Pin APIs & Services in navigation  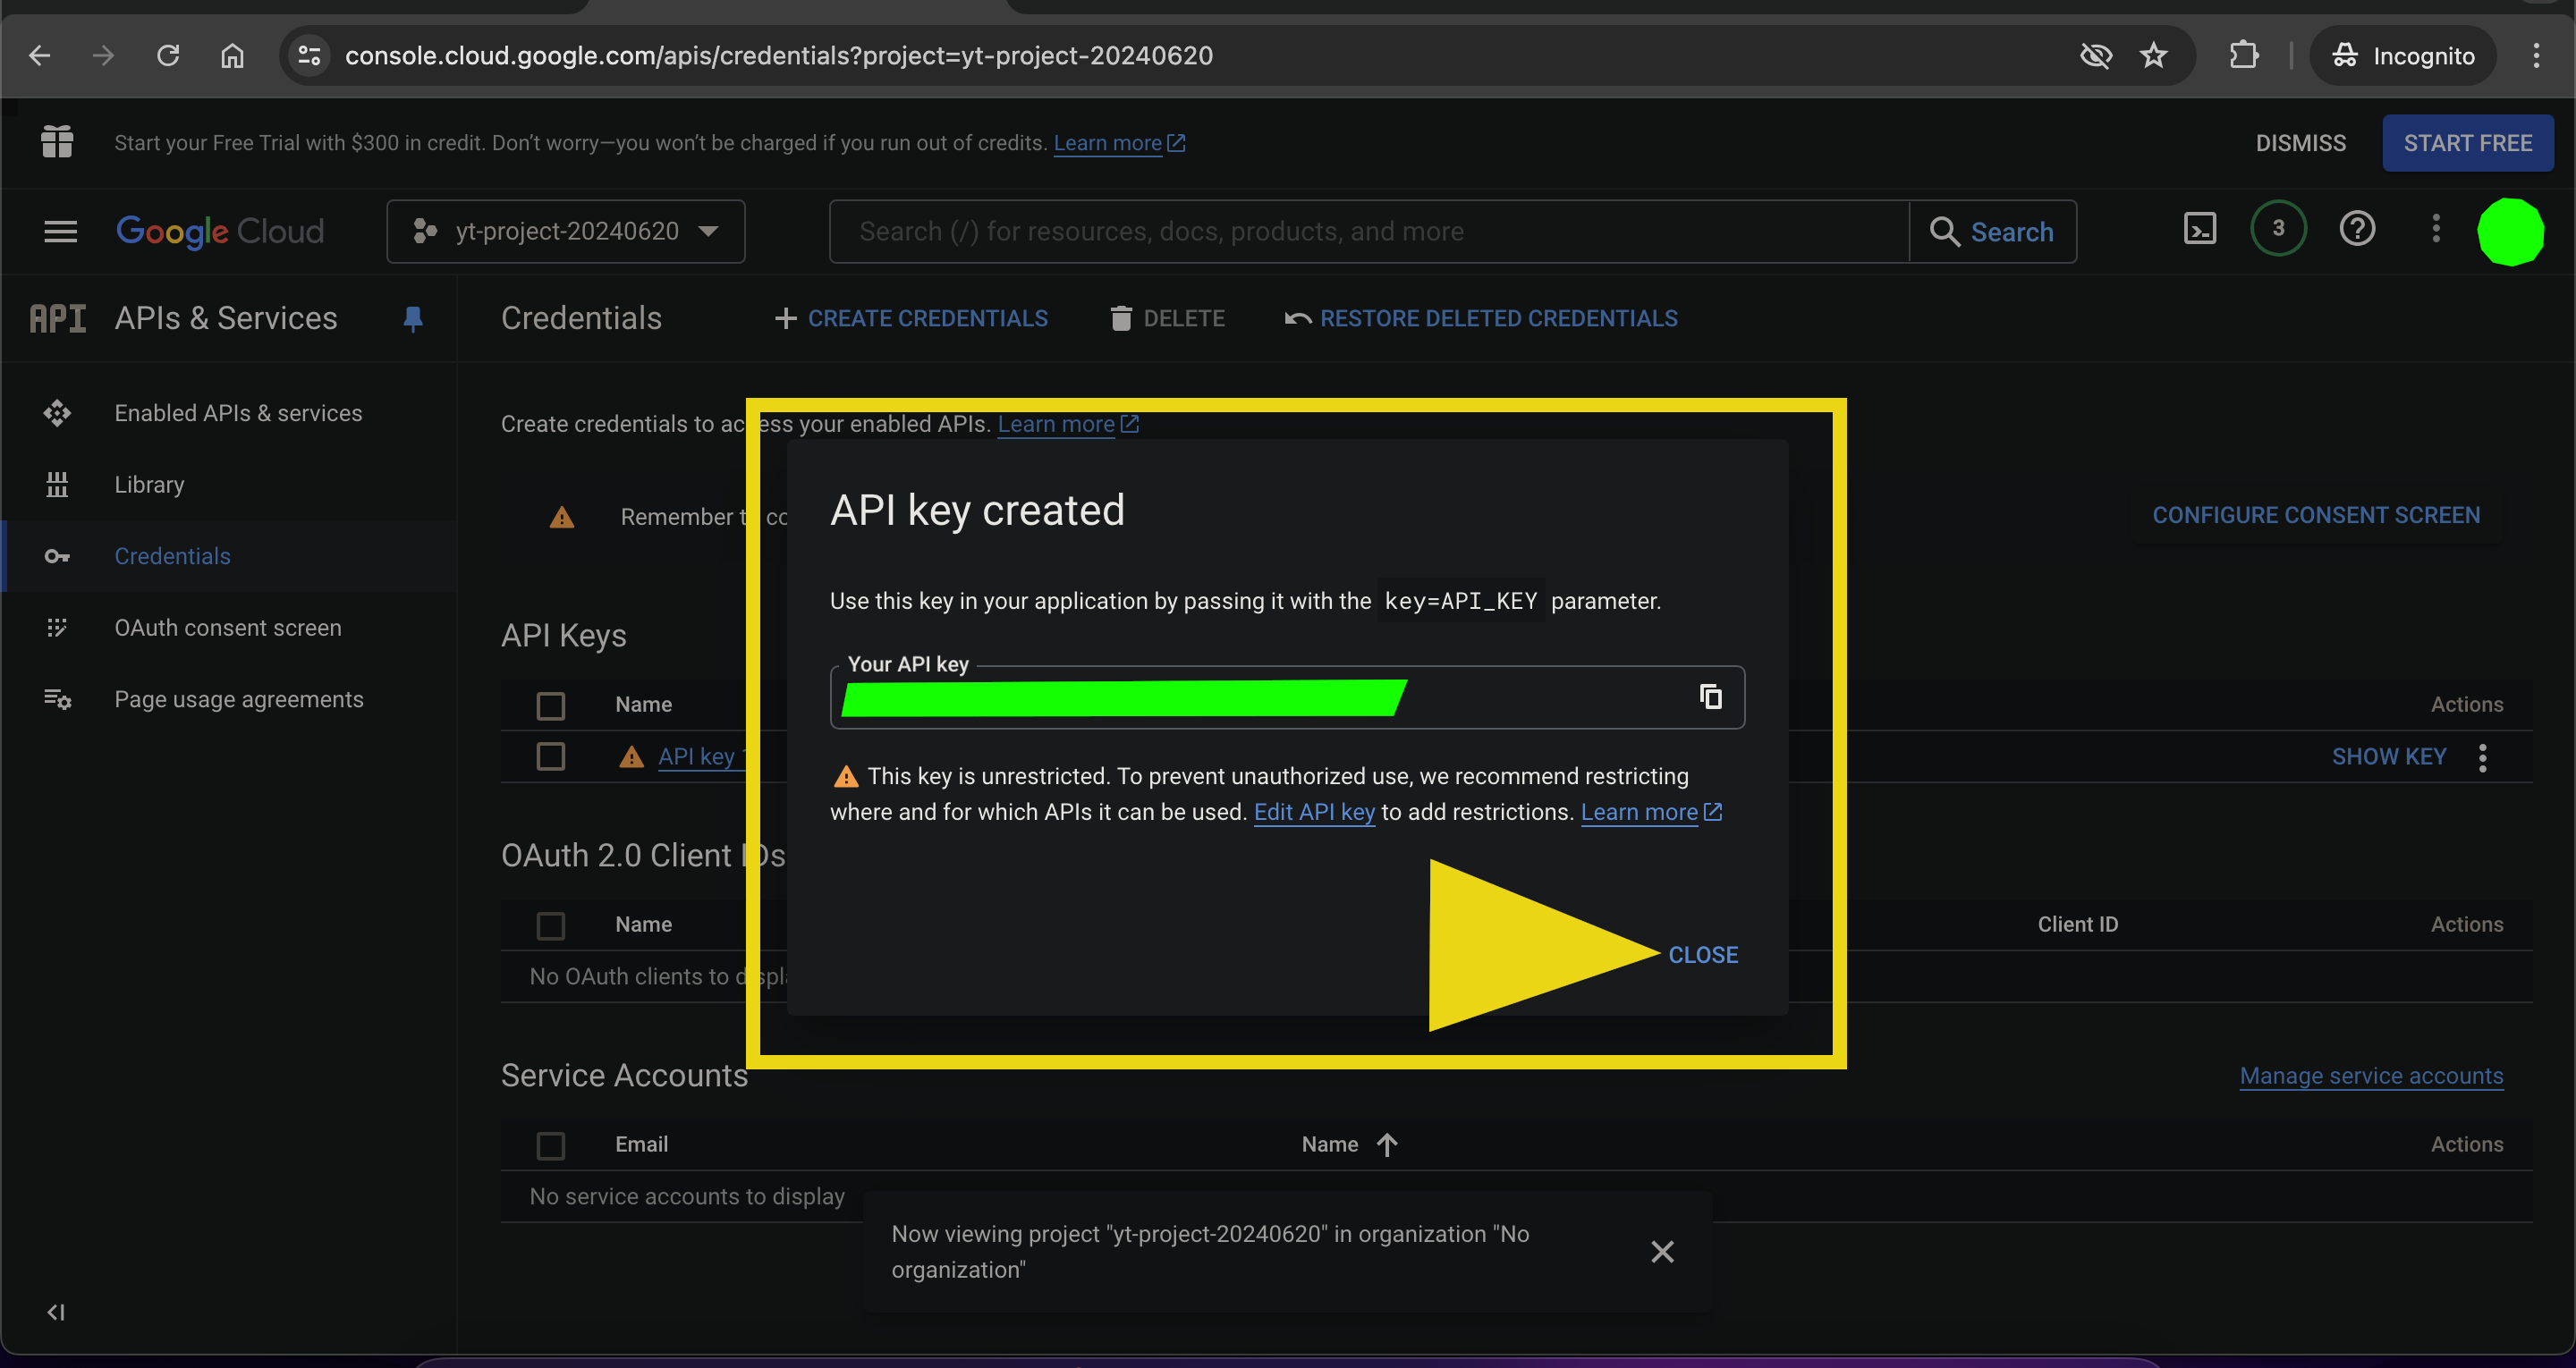413,319
